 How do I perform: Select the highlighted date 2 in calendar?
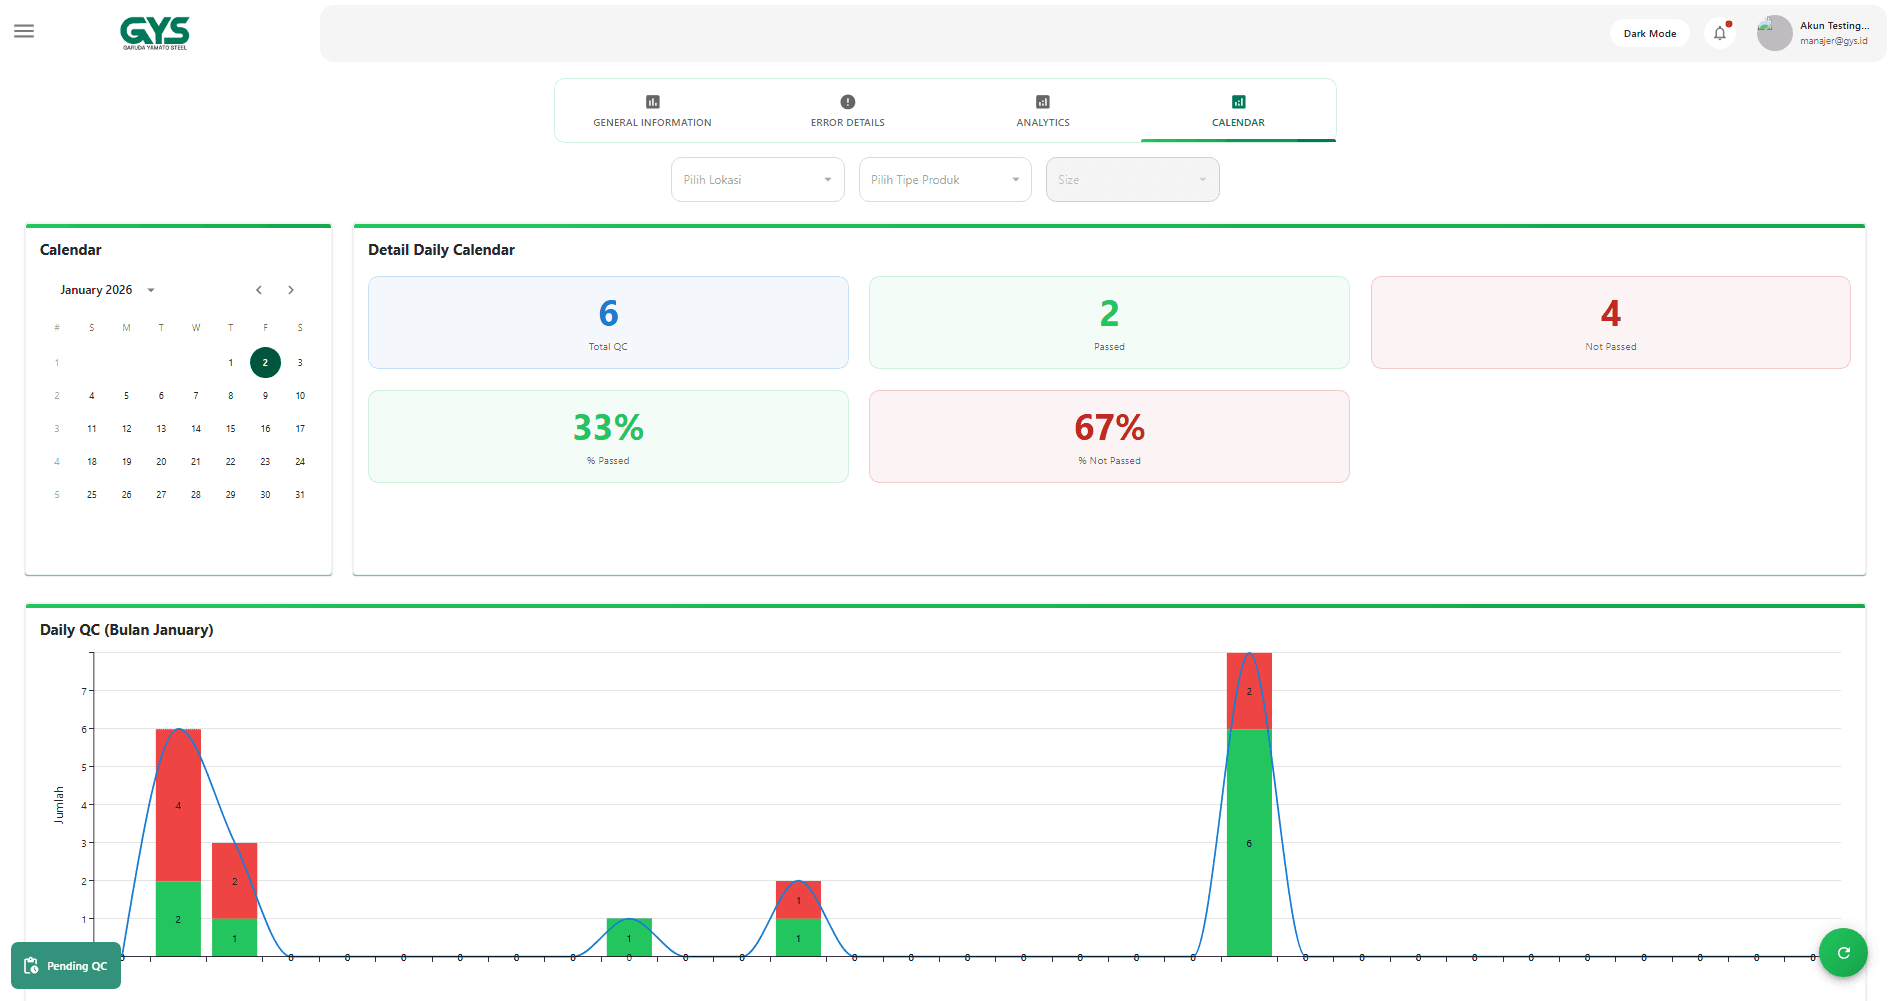pyautogui.click(x=265, y=363)
